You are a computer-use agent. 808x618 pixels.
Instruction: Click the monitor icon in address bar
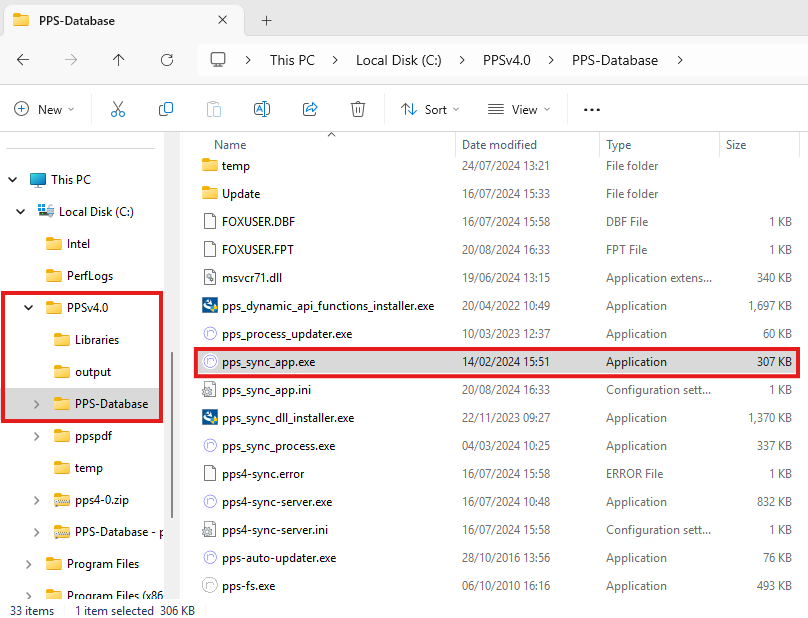[x=218, y=60]
